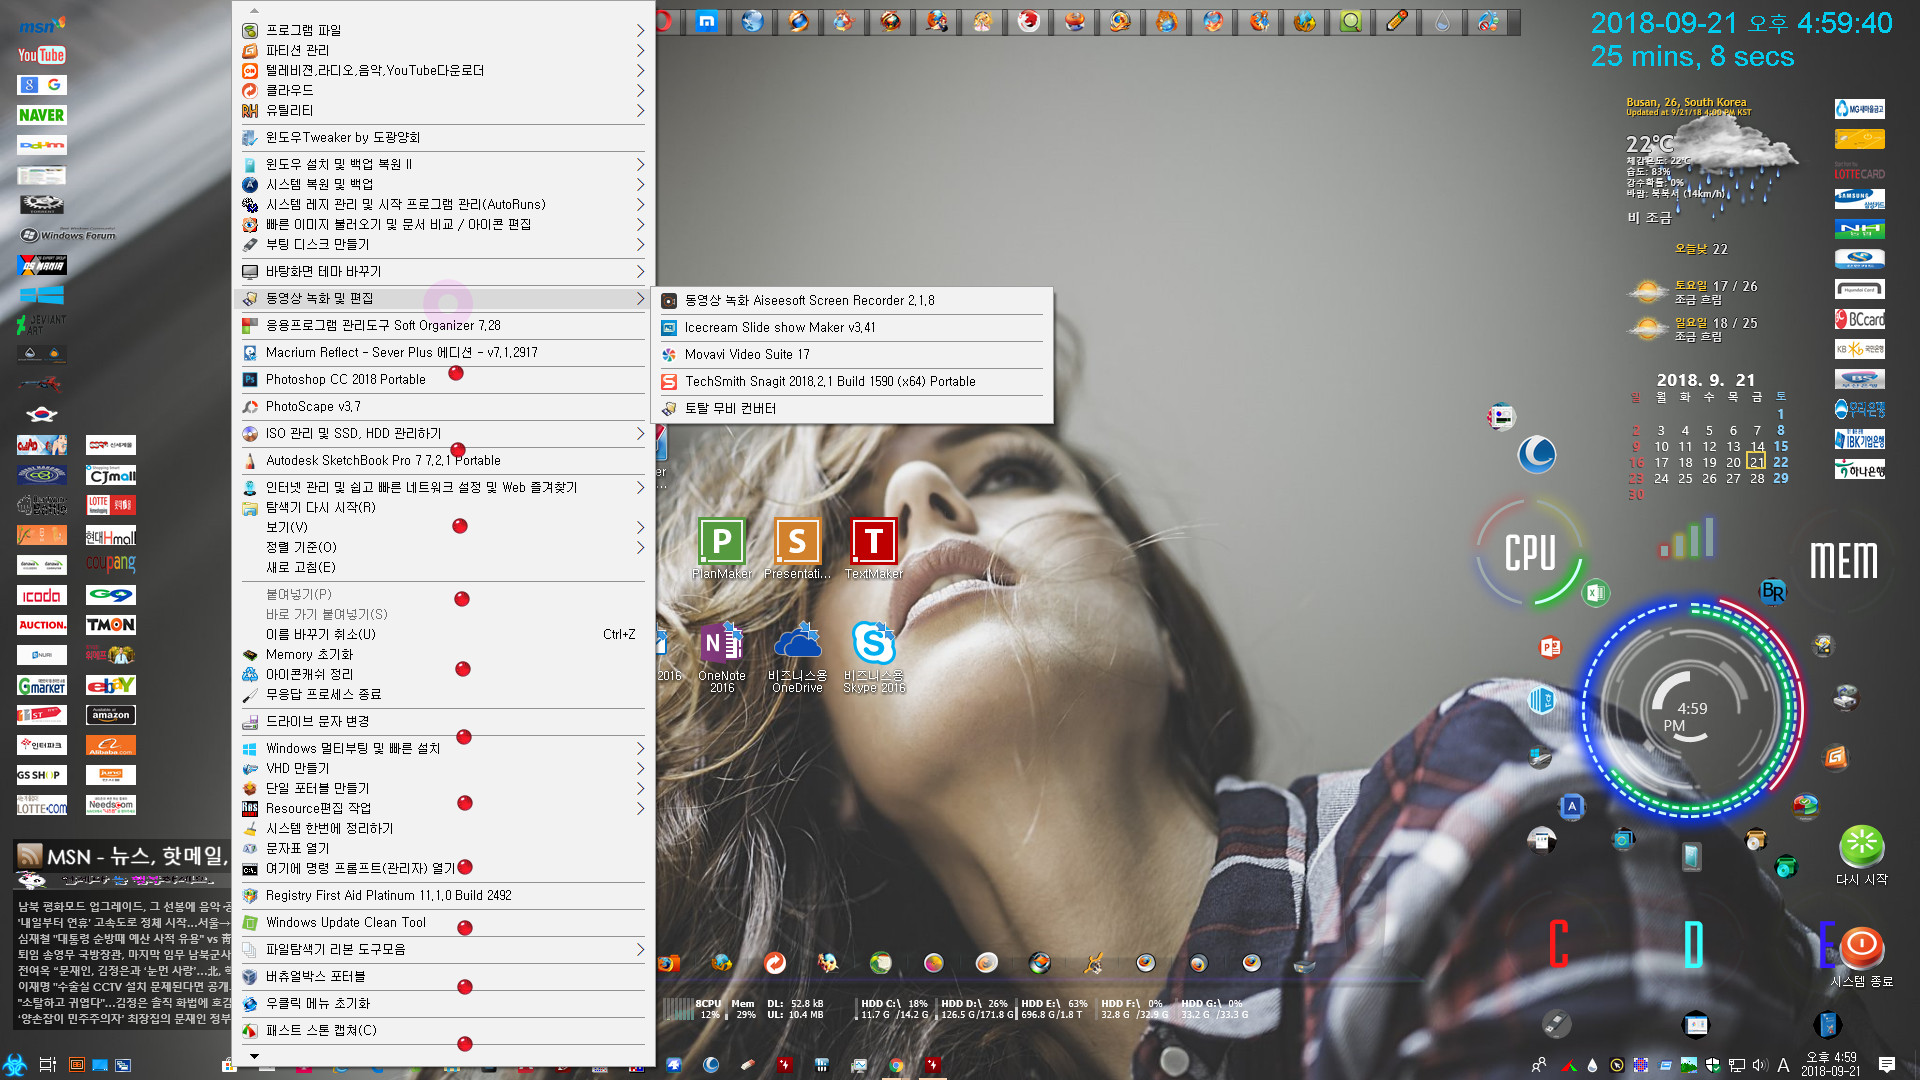
Task: Open the ebay shortcut icon
Action: tap(110, 685)
